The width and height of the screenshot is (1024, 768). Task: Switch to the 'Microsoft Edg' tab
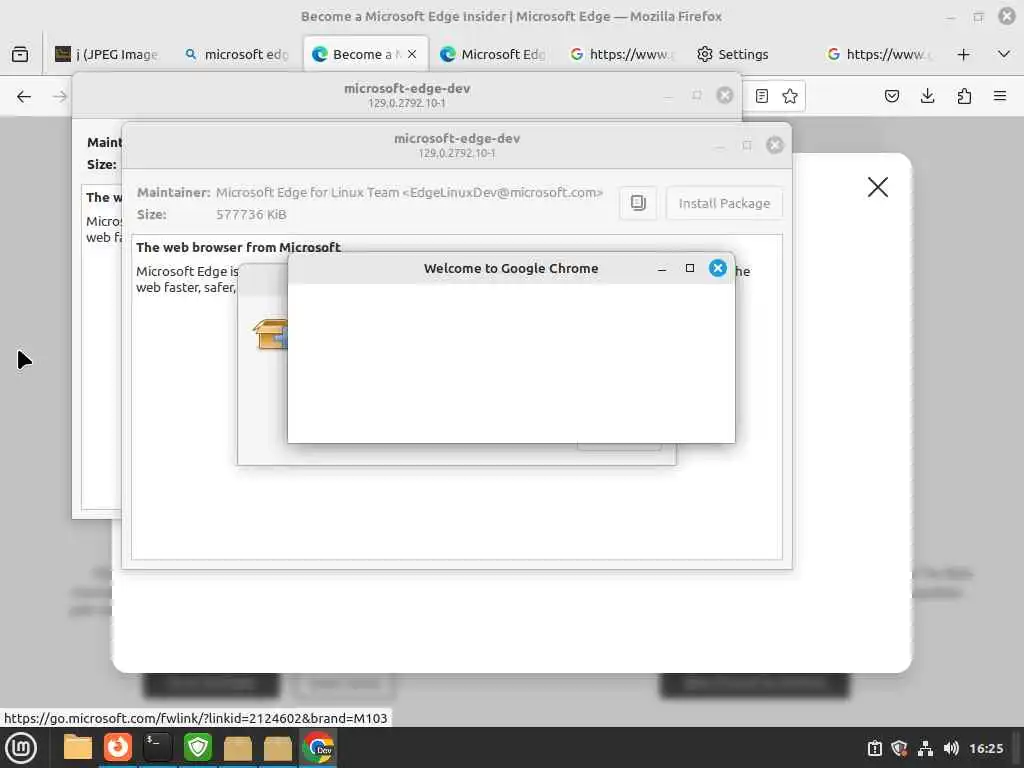coord(493,54)
